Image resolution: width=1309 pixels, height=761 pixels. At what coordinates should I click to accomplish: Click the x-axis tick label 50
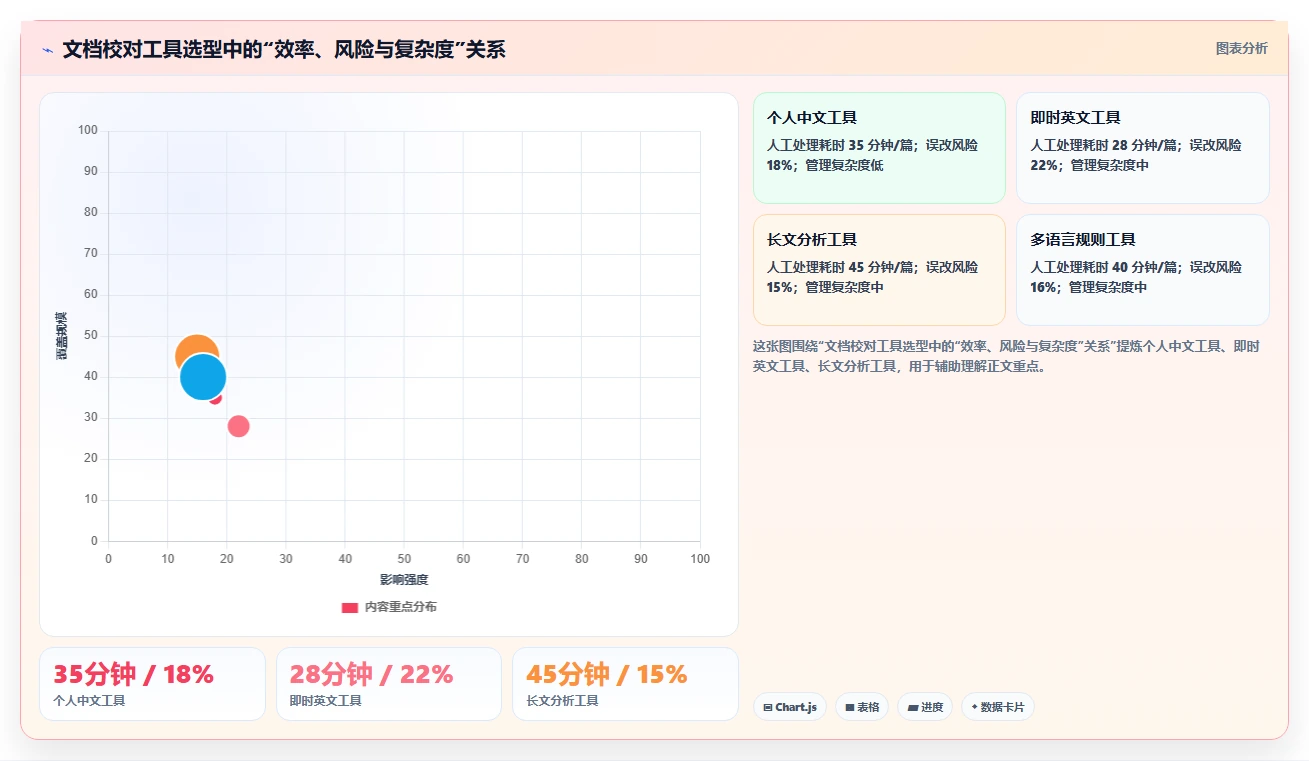404,559
